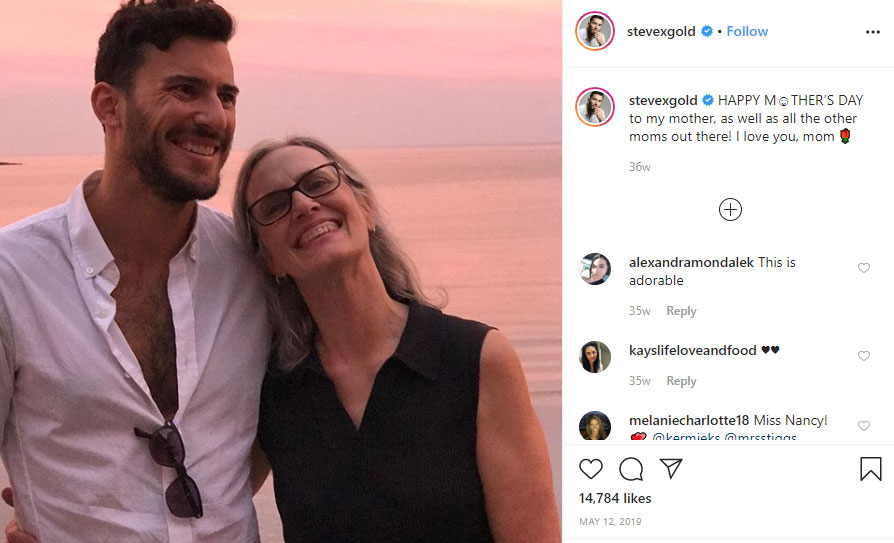The width and height of the screenshot is (894, 543).
Task: Open the comment bubble icon
Action: pos(631,469)
